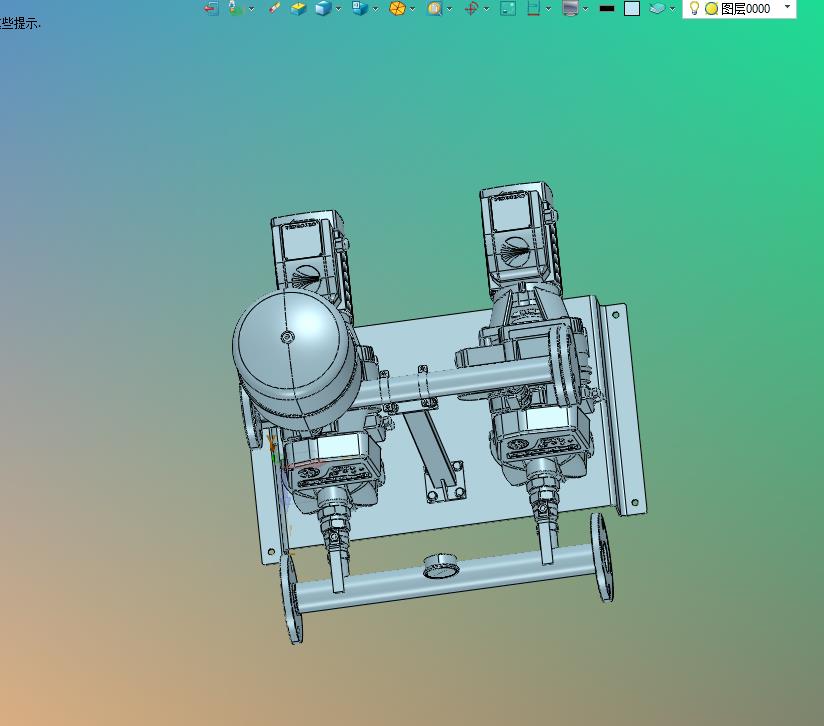The image size is (824, 726).
Task: Click the orange wireframe sphere icon
Action: 397,8
